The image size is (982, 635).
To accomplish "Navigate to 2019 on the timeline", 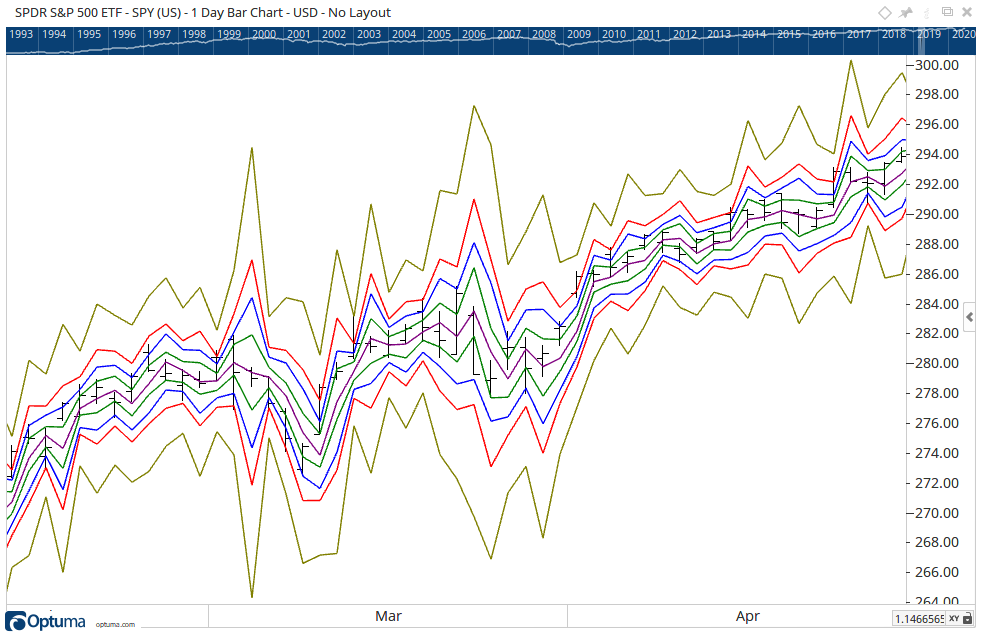I will [x=929, y=34].
